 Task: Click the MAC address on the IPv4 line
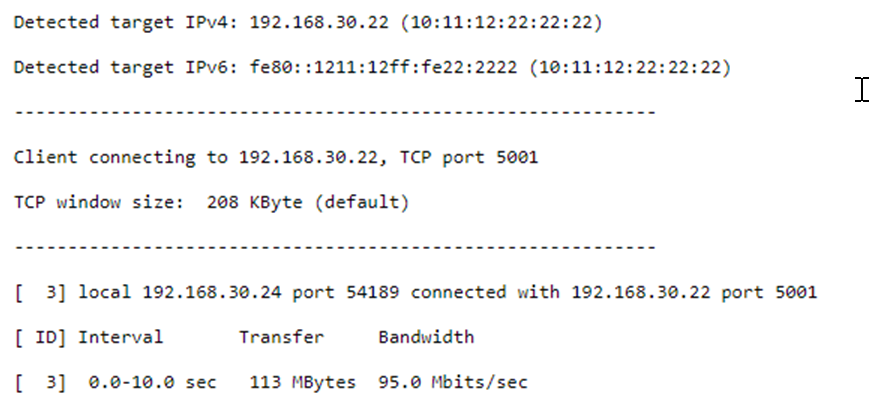click(x=484, y=22)
